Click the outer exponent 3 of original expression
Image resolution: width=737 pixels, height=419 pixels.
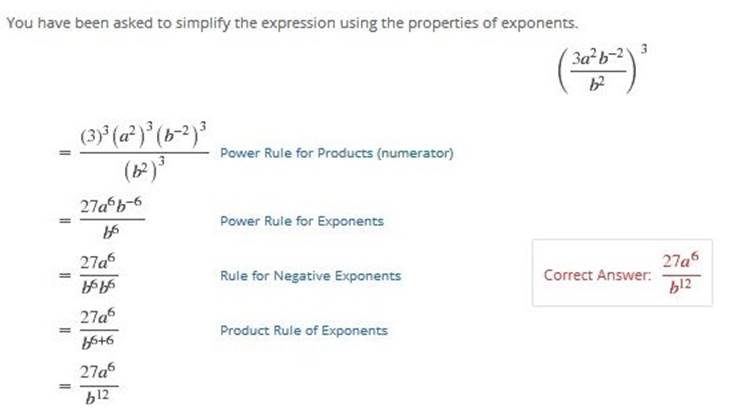[x=644, y=49]
